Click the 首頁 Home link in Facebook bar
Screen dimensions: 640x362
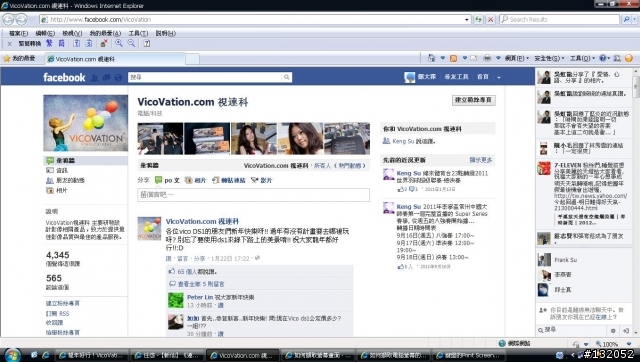(x=482, y=77)
